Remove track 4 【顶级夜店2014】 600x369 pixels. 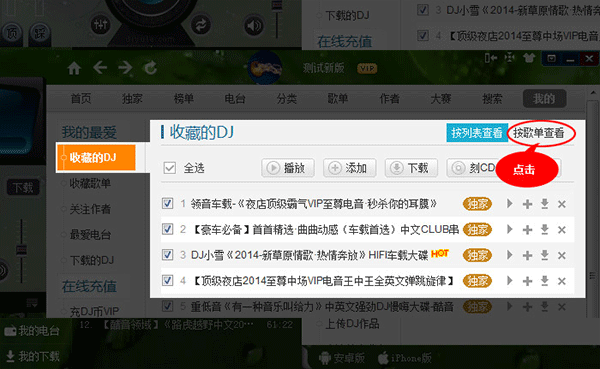562,281
